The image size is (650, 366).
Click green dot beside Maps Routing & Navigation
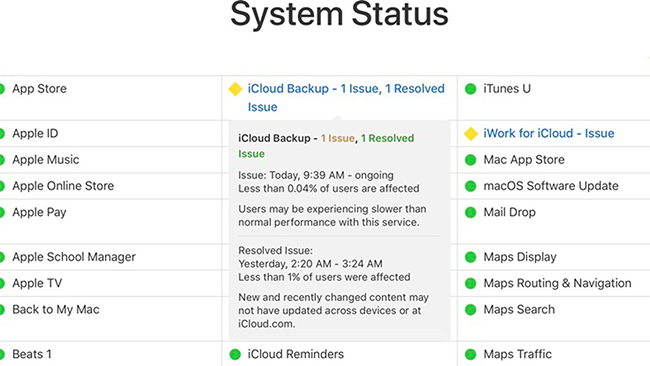[x=471, y=283]
